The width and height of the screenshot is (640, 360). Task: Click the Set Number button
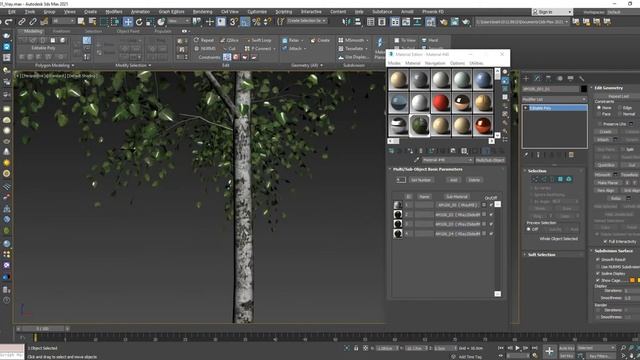[421, 180]
